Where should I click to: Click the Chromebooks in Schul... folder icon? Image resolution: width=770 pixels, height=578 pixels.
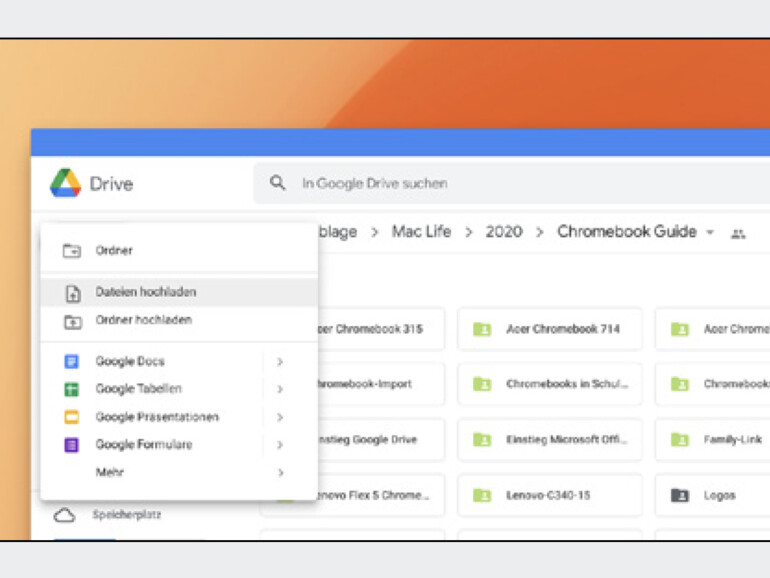[x=482, y=384]
